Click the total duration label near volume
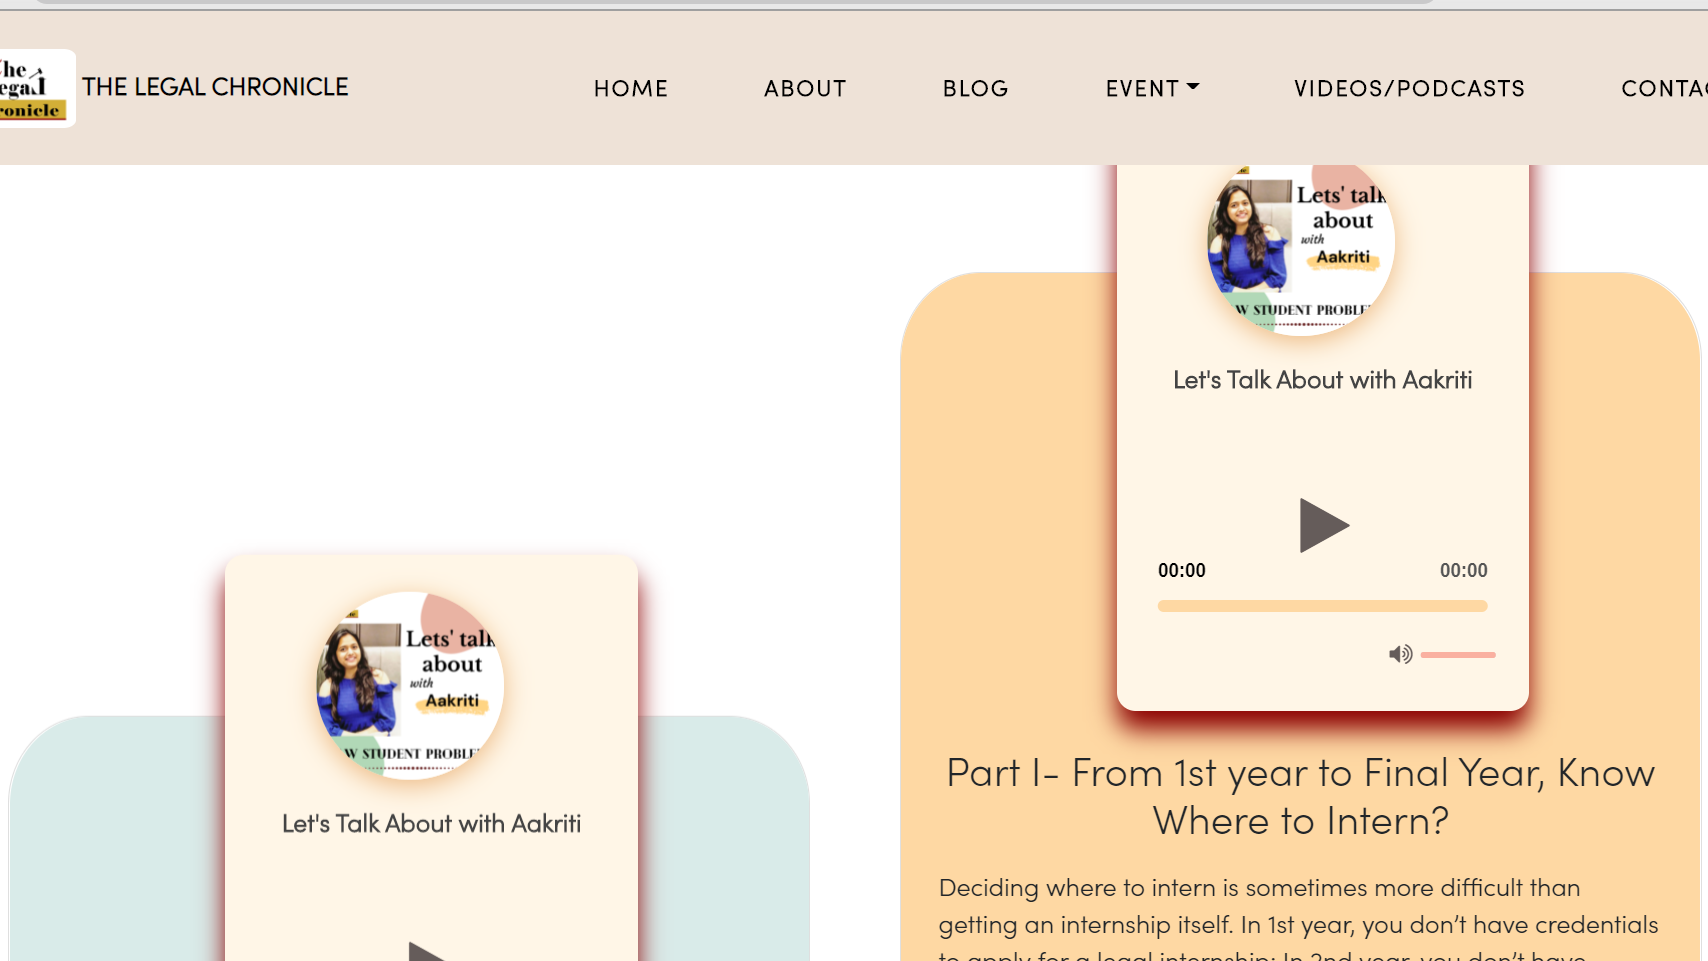 1463,571
